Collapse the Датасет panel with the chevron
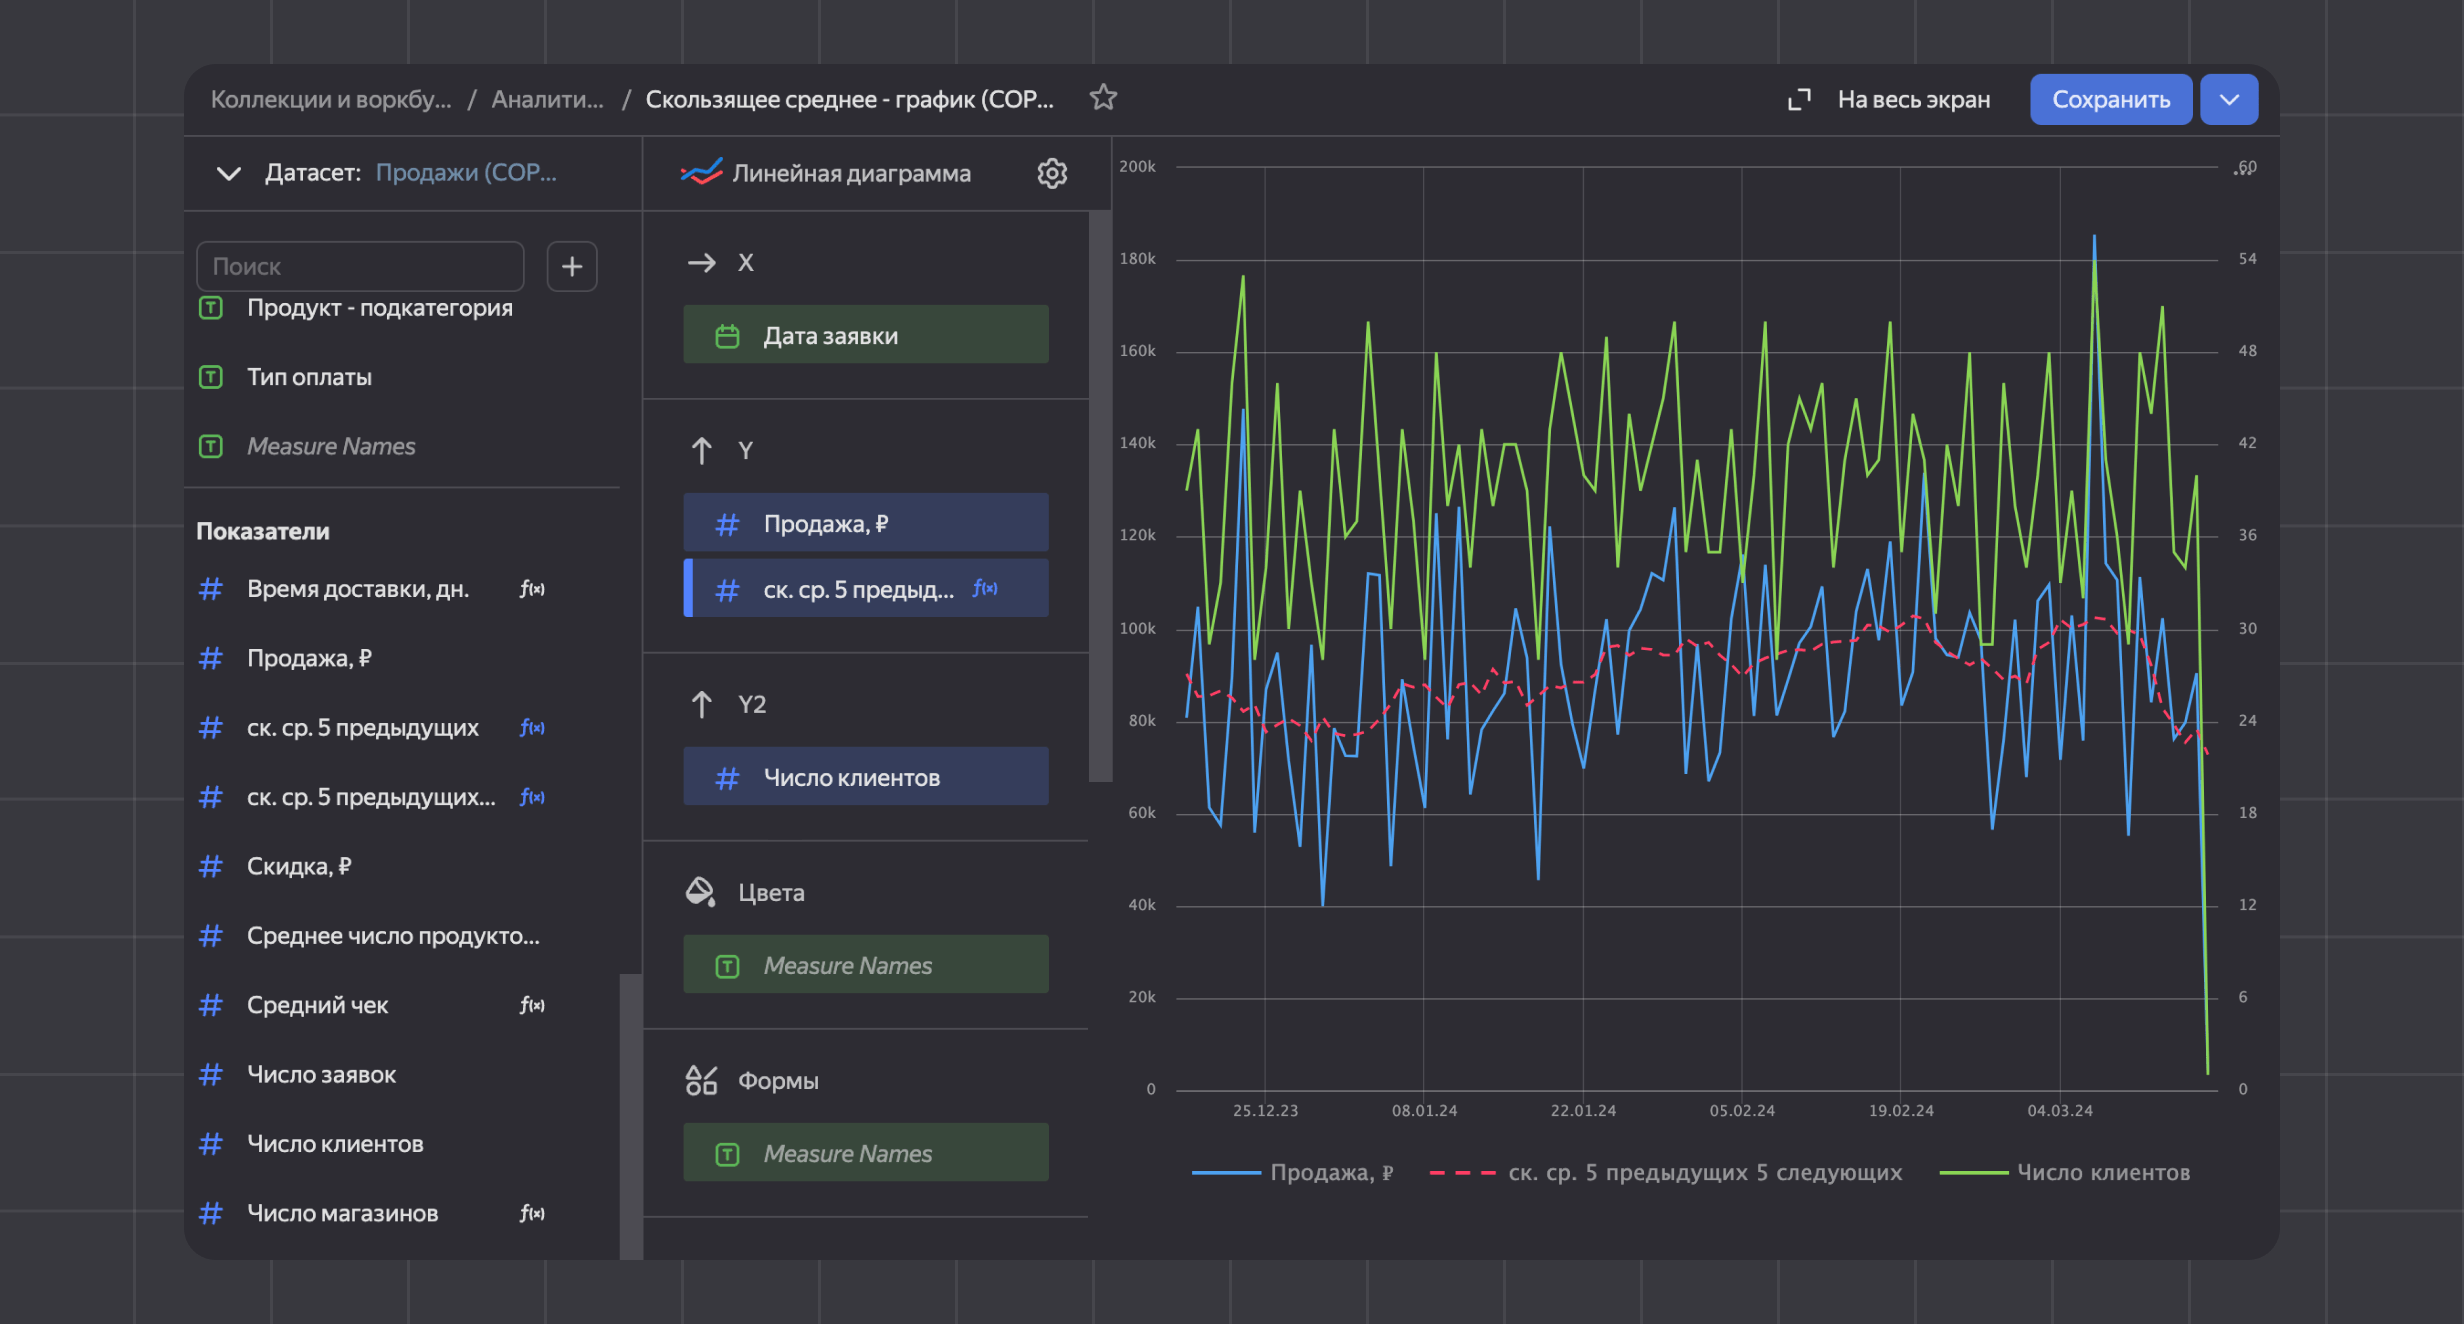 click(228, 173)
